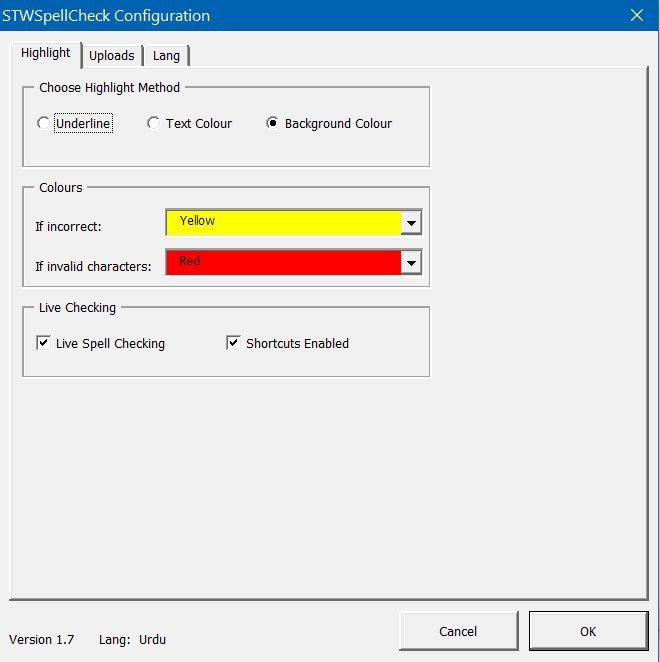Pick Background Colour as highlight method

[272, 124]
